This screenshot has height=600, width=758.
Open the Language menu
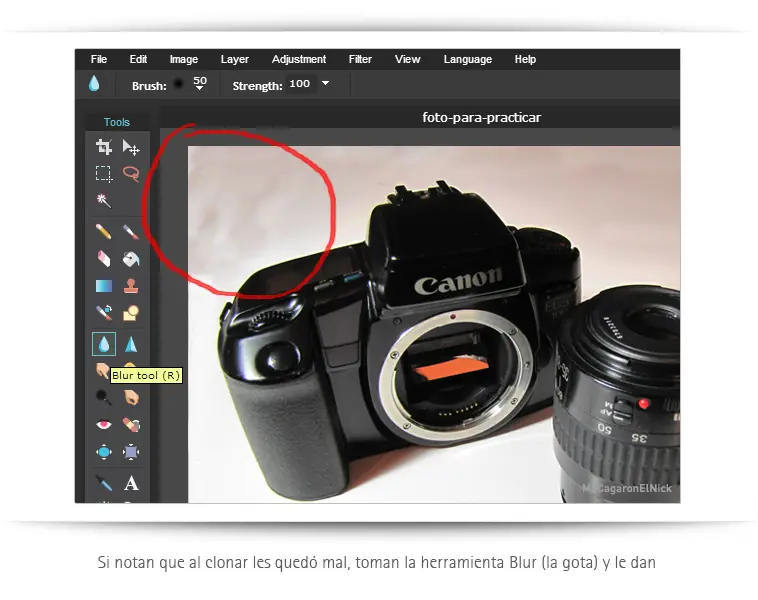point(468,59)
